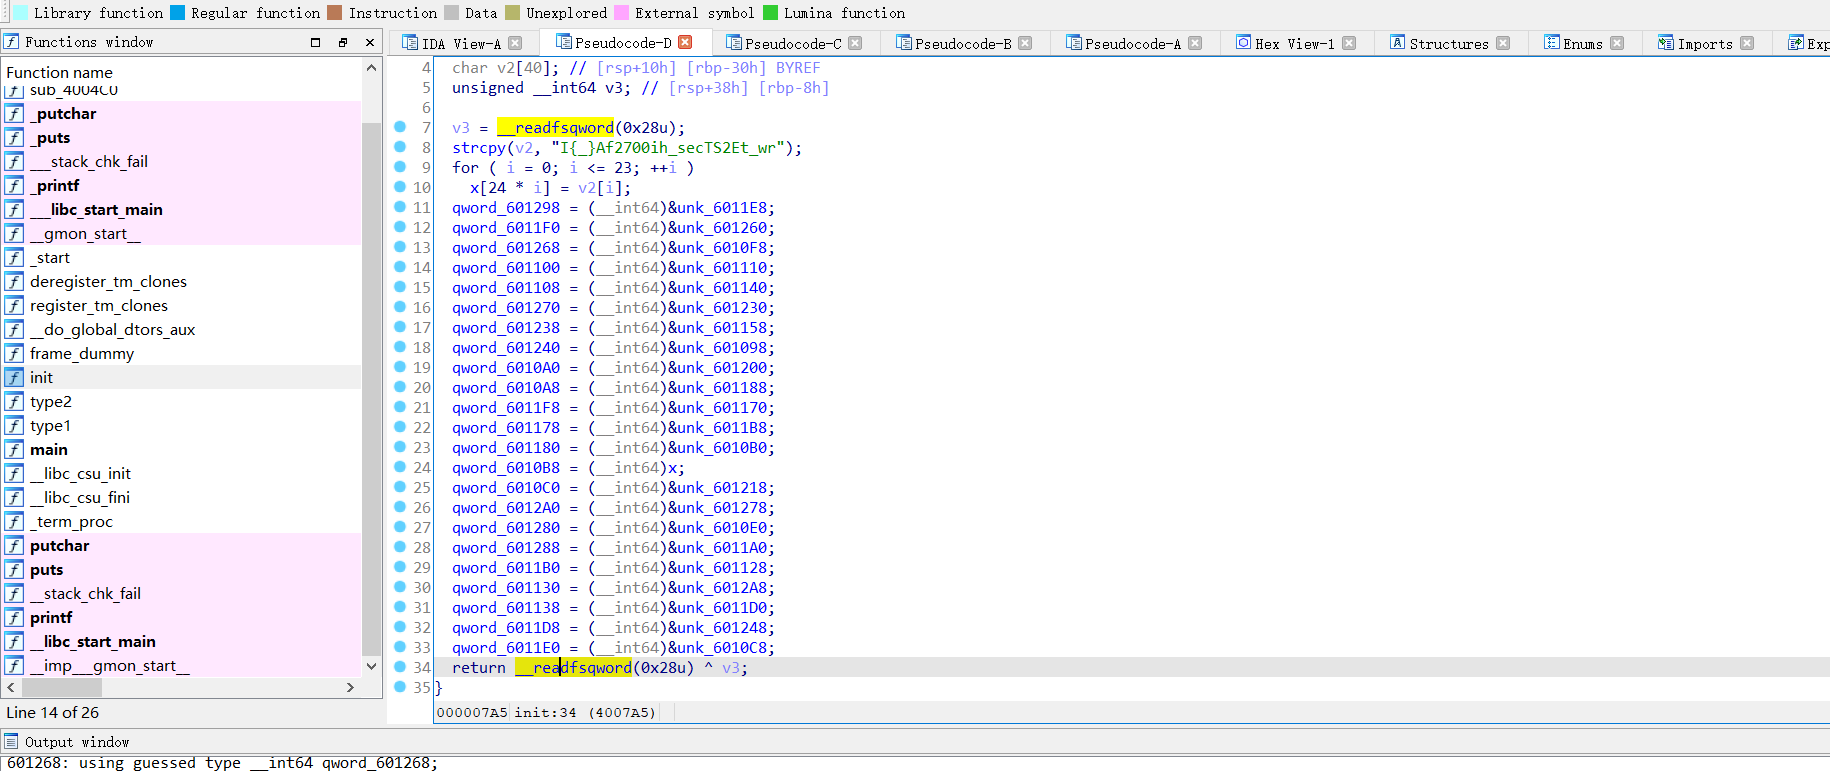Image resolution: width=1830 pixels, height=771 pixels.
Task: Click the Imports tab icon
Action: click(1666, 43)
